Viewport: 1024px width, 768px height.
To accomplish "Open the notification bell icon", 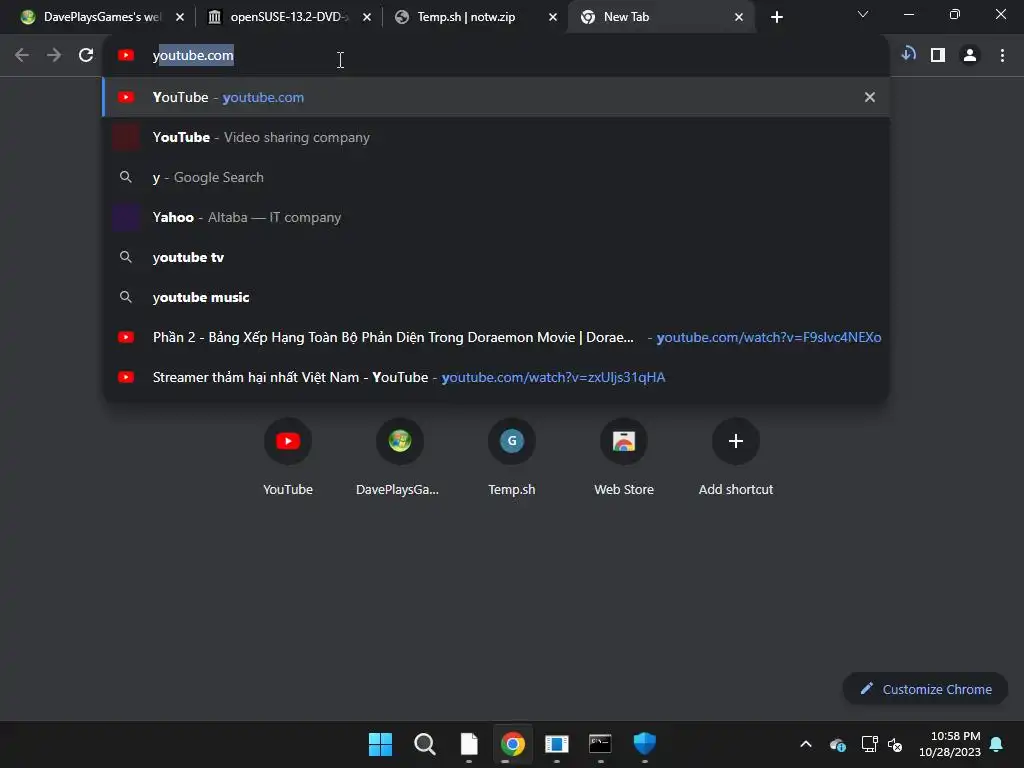I will (x=997, y=744).
